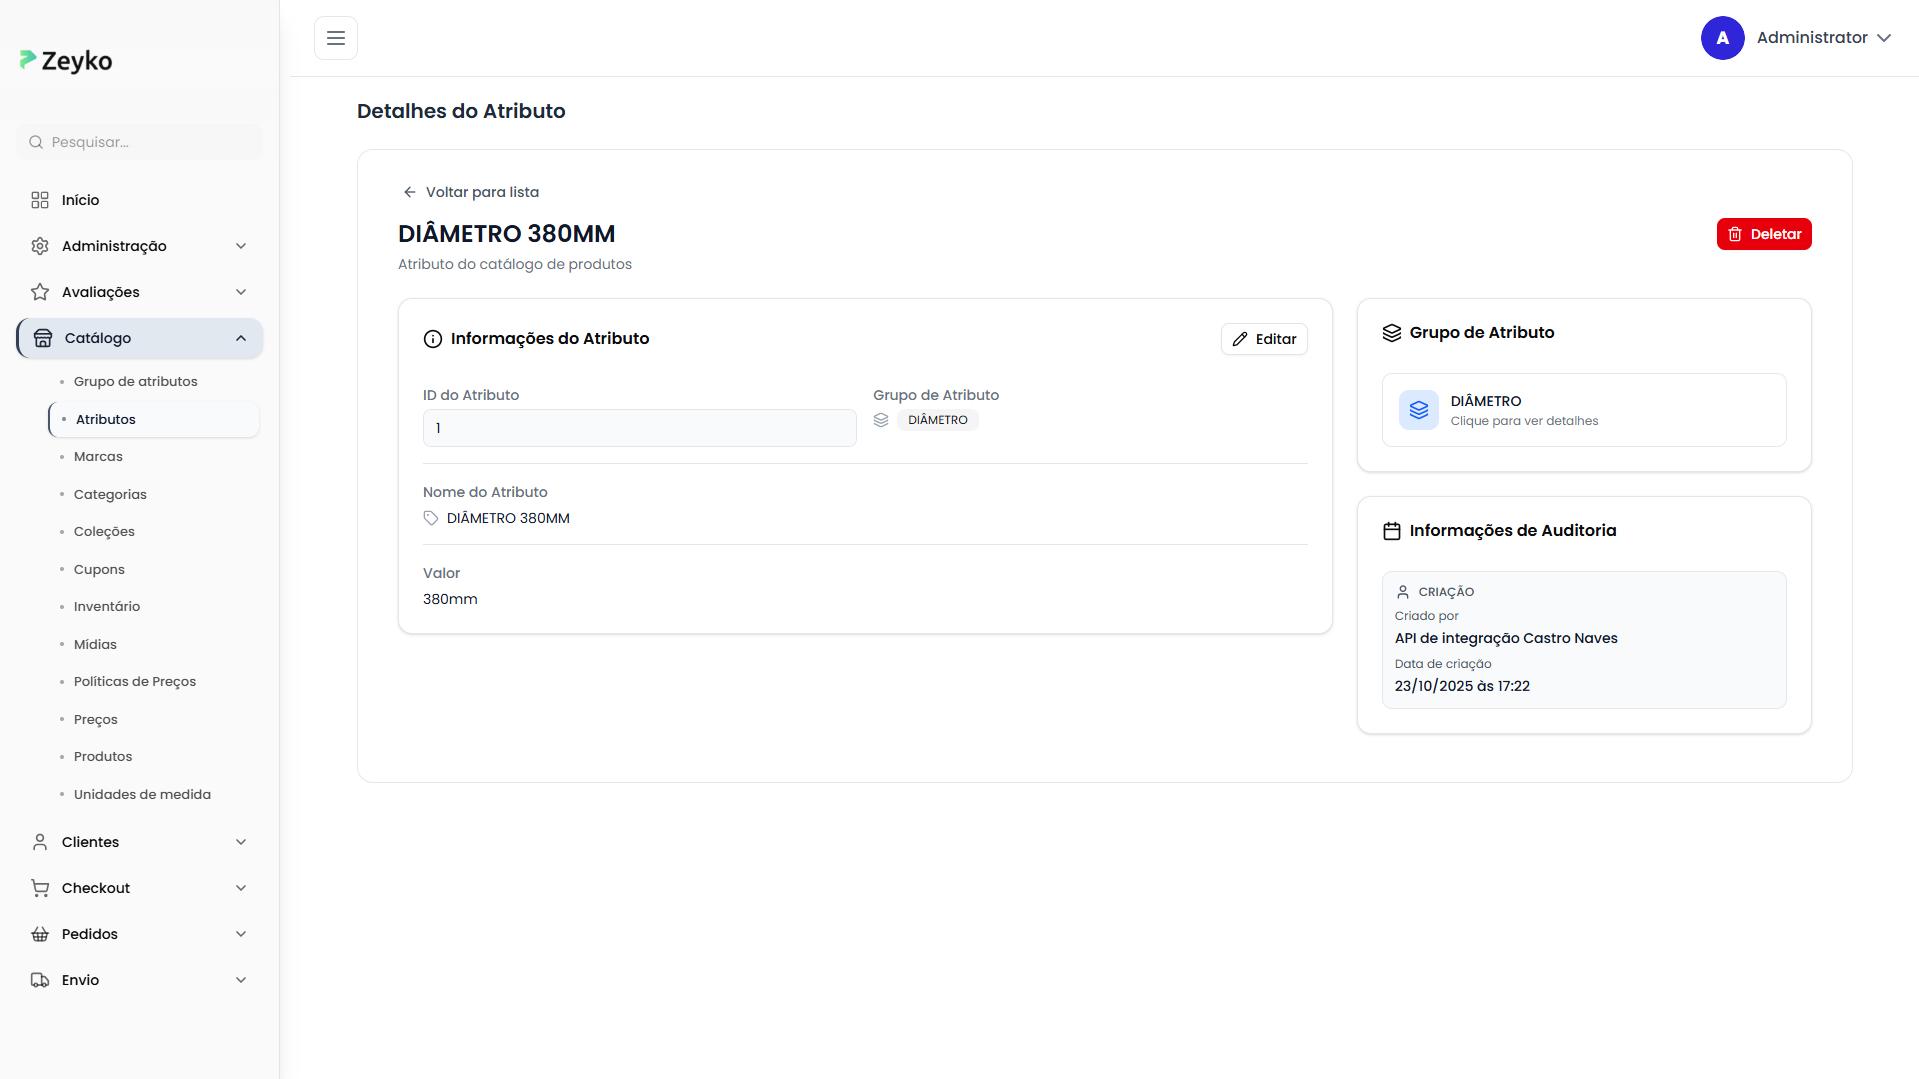Image resolution: width=1919 pixels, height=1079 pixels.
Task: Click the Catálogo storefront icon in sidebar
Action: (x=43, y=338)
